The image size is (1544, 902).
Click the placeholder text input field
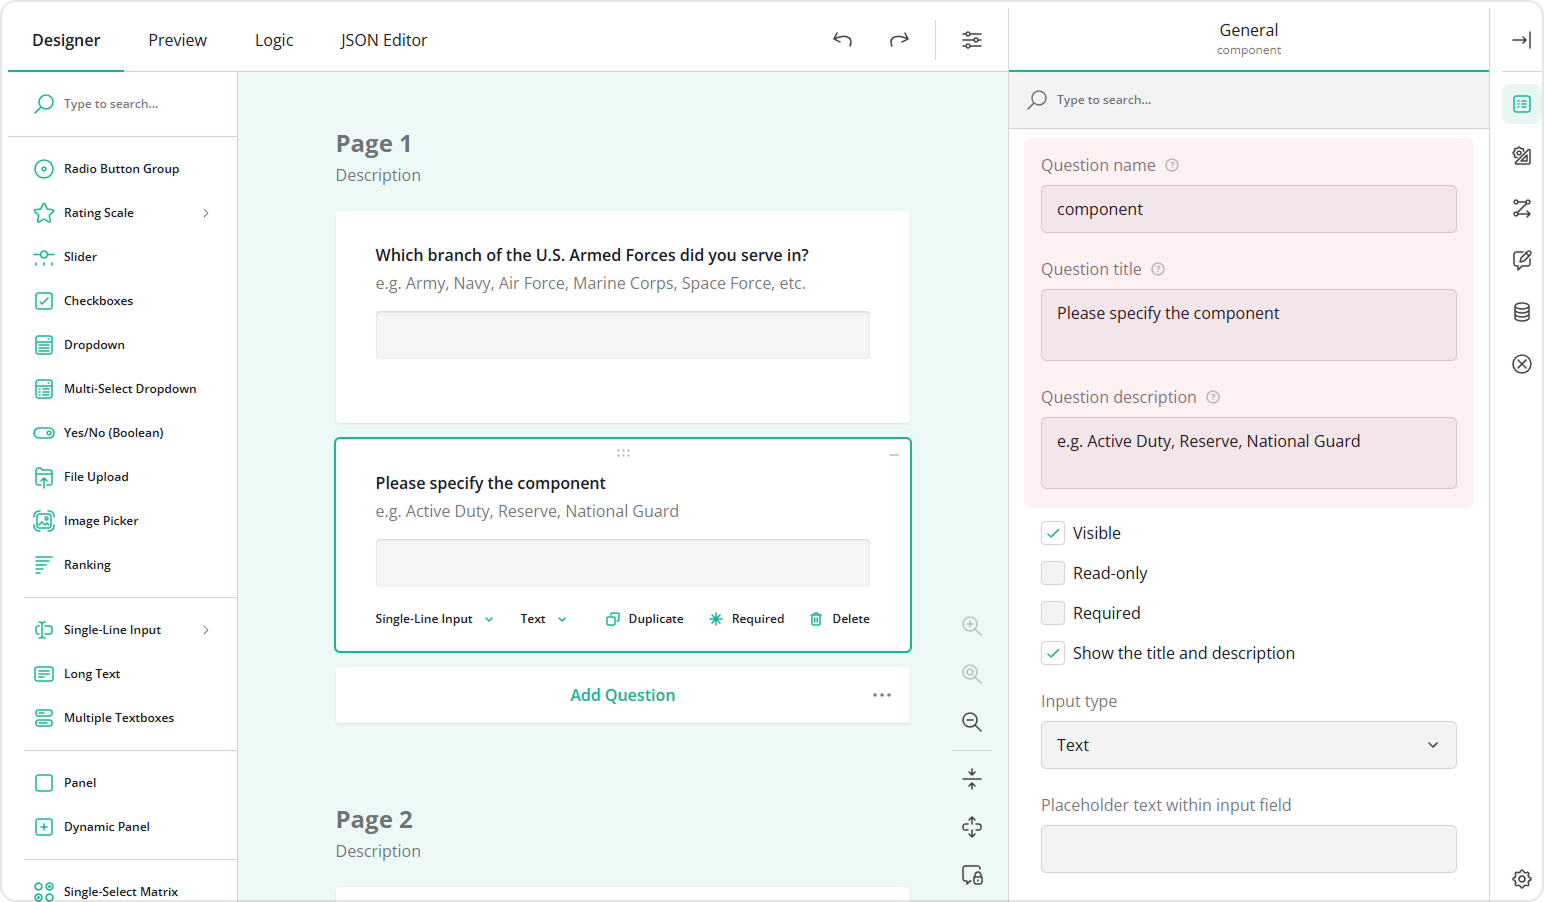1248,849
